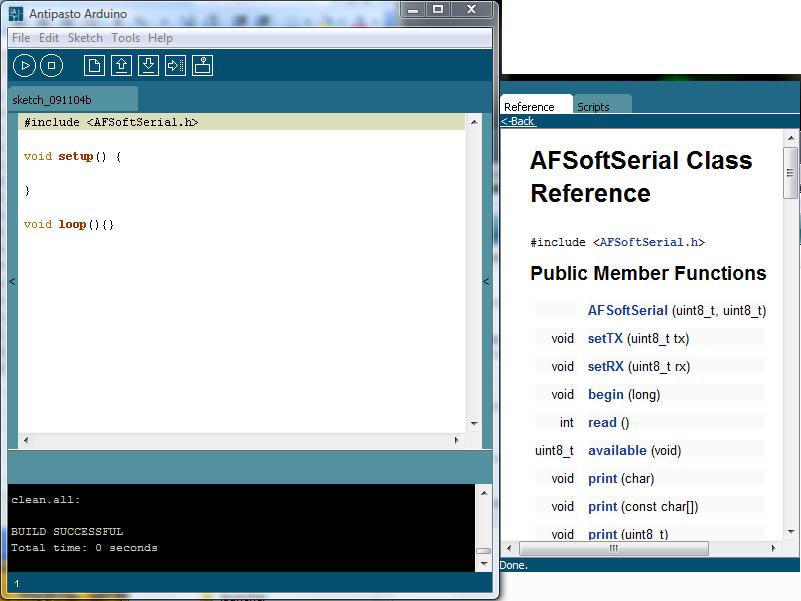Click the Antipasto Arduino title bar app icon
801x601 pixels.
(x=16, y=14)
